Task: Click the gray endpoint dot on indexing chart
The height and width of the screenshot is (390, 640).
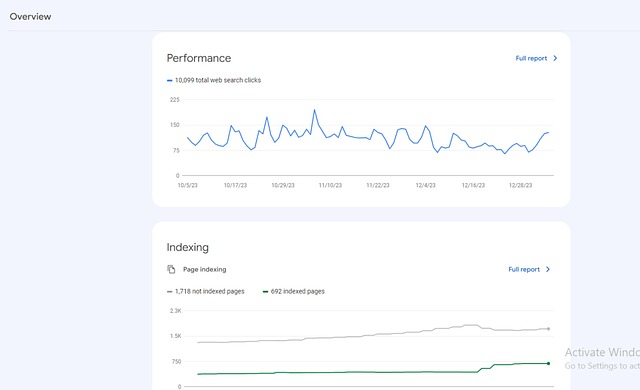Action: click(x=548, y=328)
